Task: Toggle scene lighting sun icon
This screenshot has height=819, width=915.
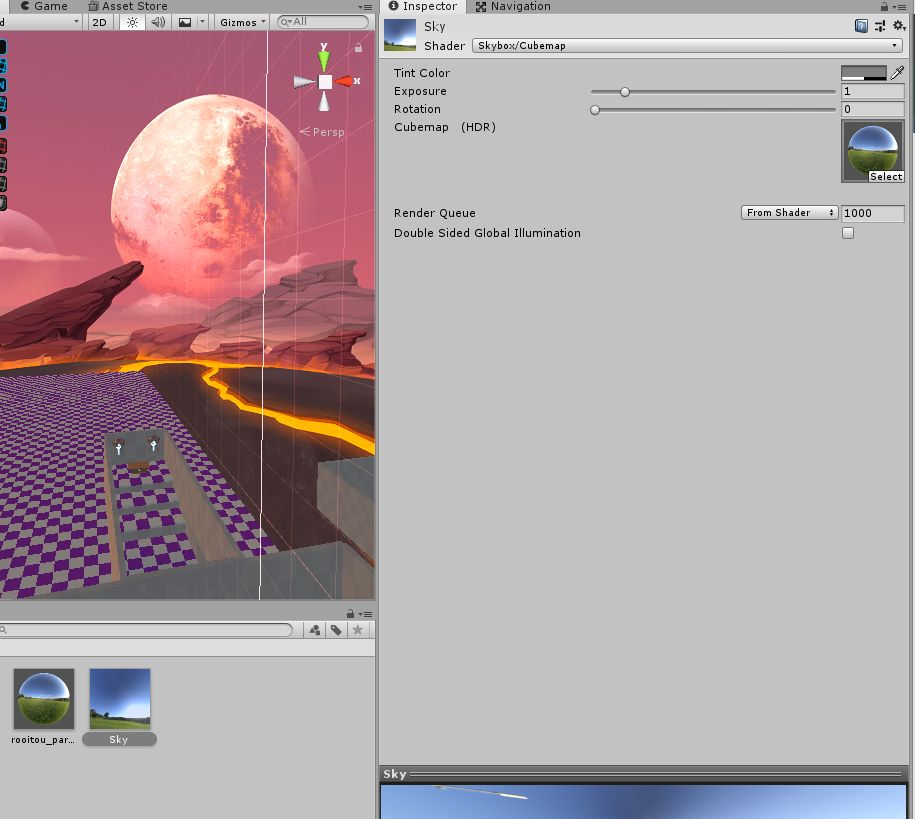Action: point(132,22)
